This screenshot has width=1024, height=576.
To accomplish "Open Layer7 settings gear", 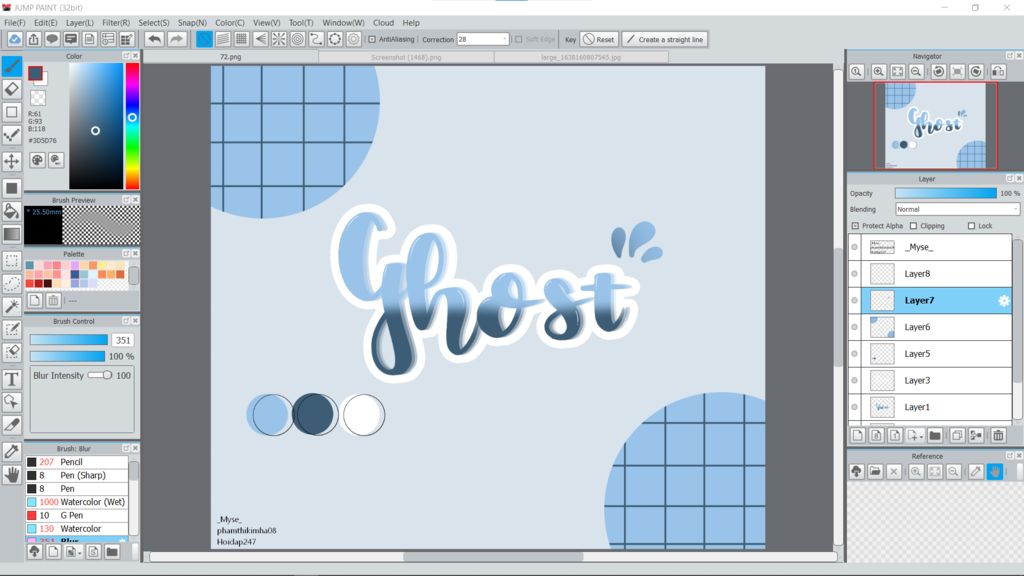I will click(1004, 300).
